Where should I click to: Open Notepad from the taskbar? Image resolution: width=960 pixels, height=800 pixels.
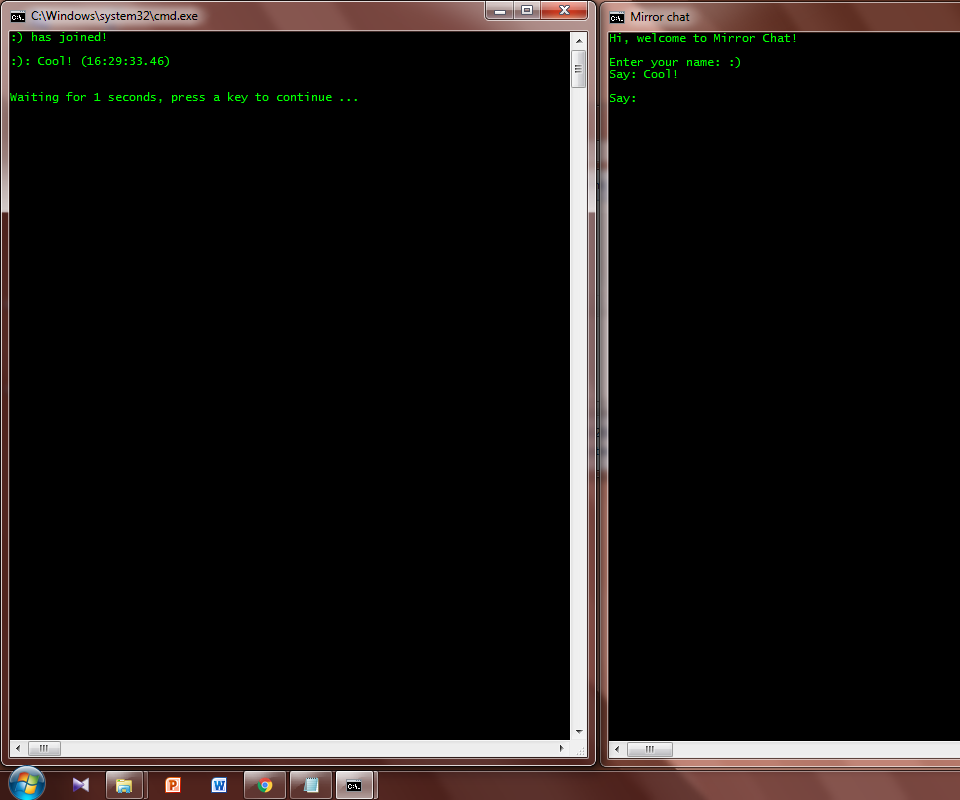pyautogui.click(x=310, y=784)
